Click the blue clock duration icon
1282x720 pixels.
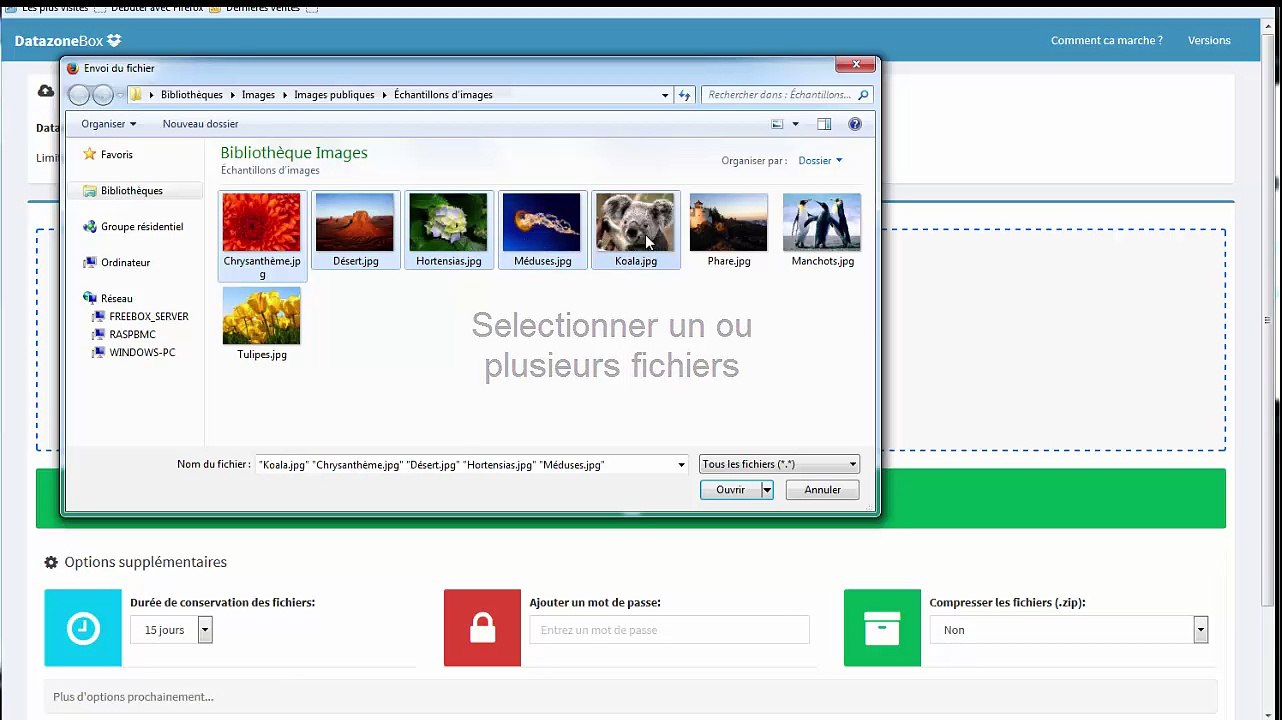point(83,628)
